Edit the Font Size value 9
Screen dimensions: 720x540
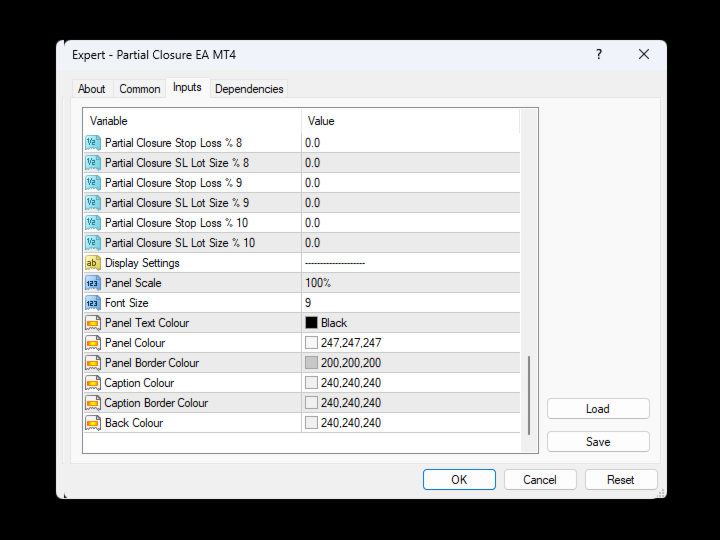click(411, 303)
